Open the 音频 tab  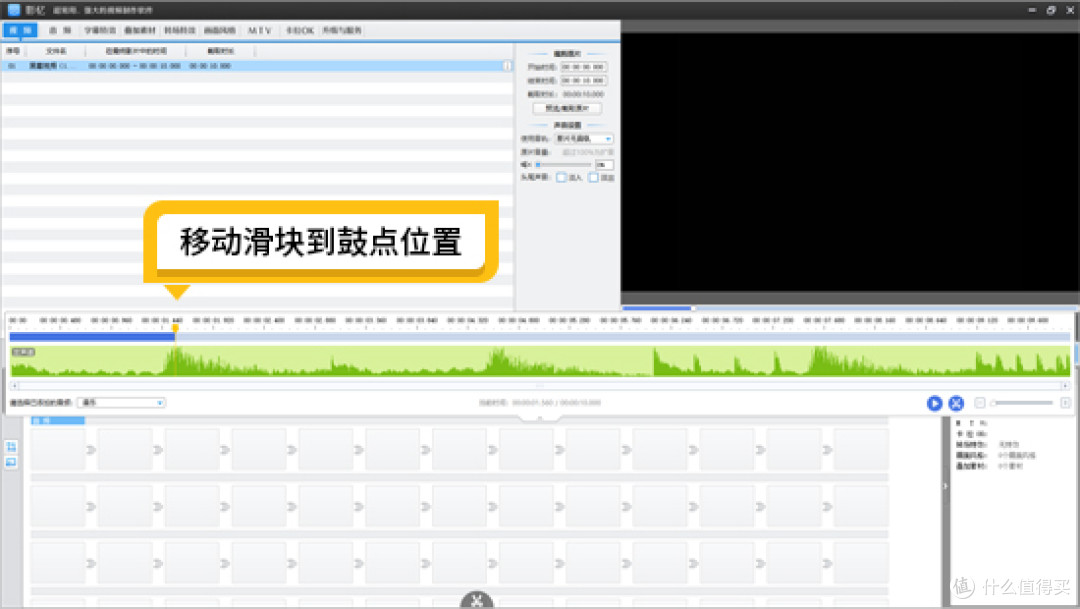click(x=60, y=30)
